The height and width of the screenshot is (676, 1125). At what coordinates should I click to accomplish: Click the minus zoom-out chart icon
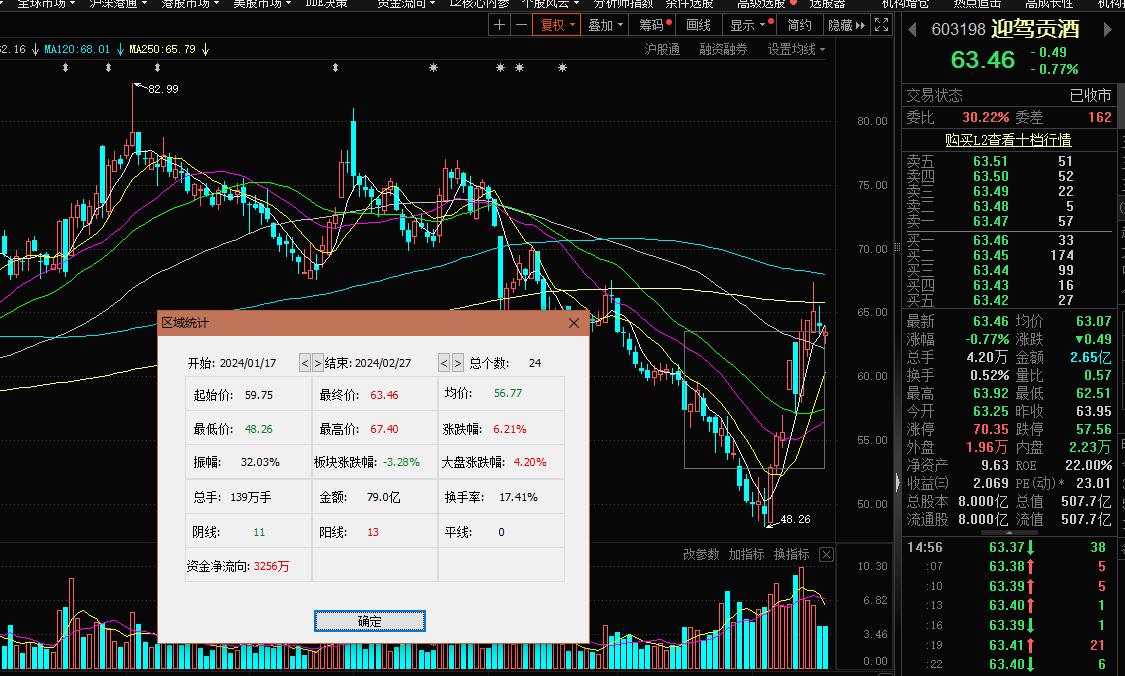tap(521, 25)
